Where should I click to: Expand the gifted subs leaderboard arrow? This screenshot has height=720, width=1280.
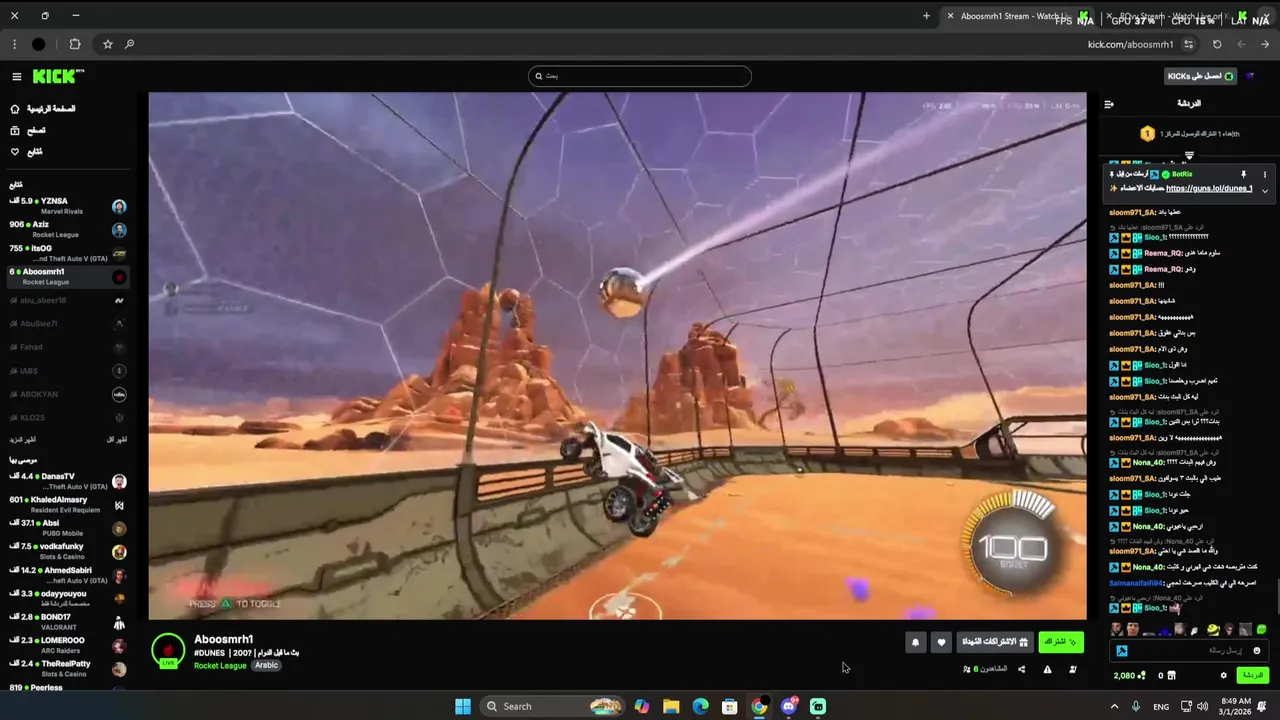(1189, 156)
